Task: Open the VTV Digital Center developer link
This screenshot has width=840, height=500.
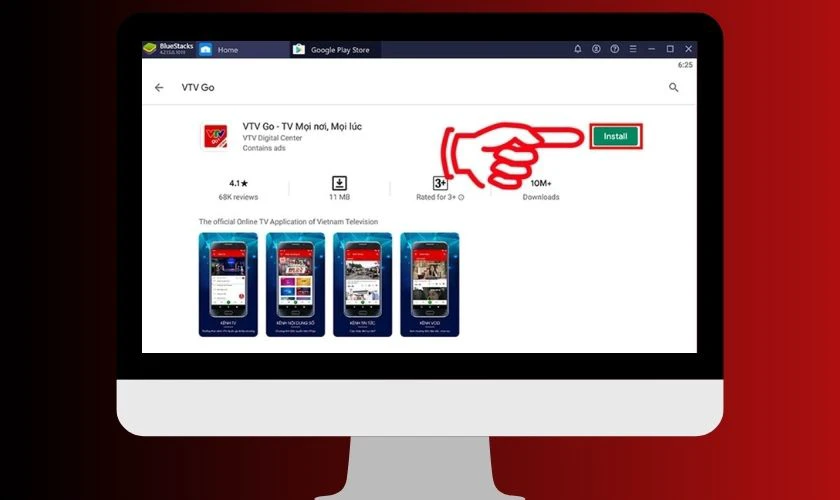Action: [x=272, y=138]
